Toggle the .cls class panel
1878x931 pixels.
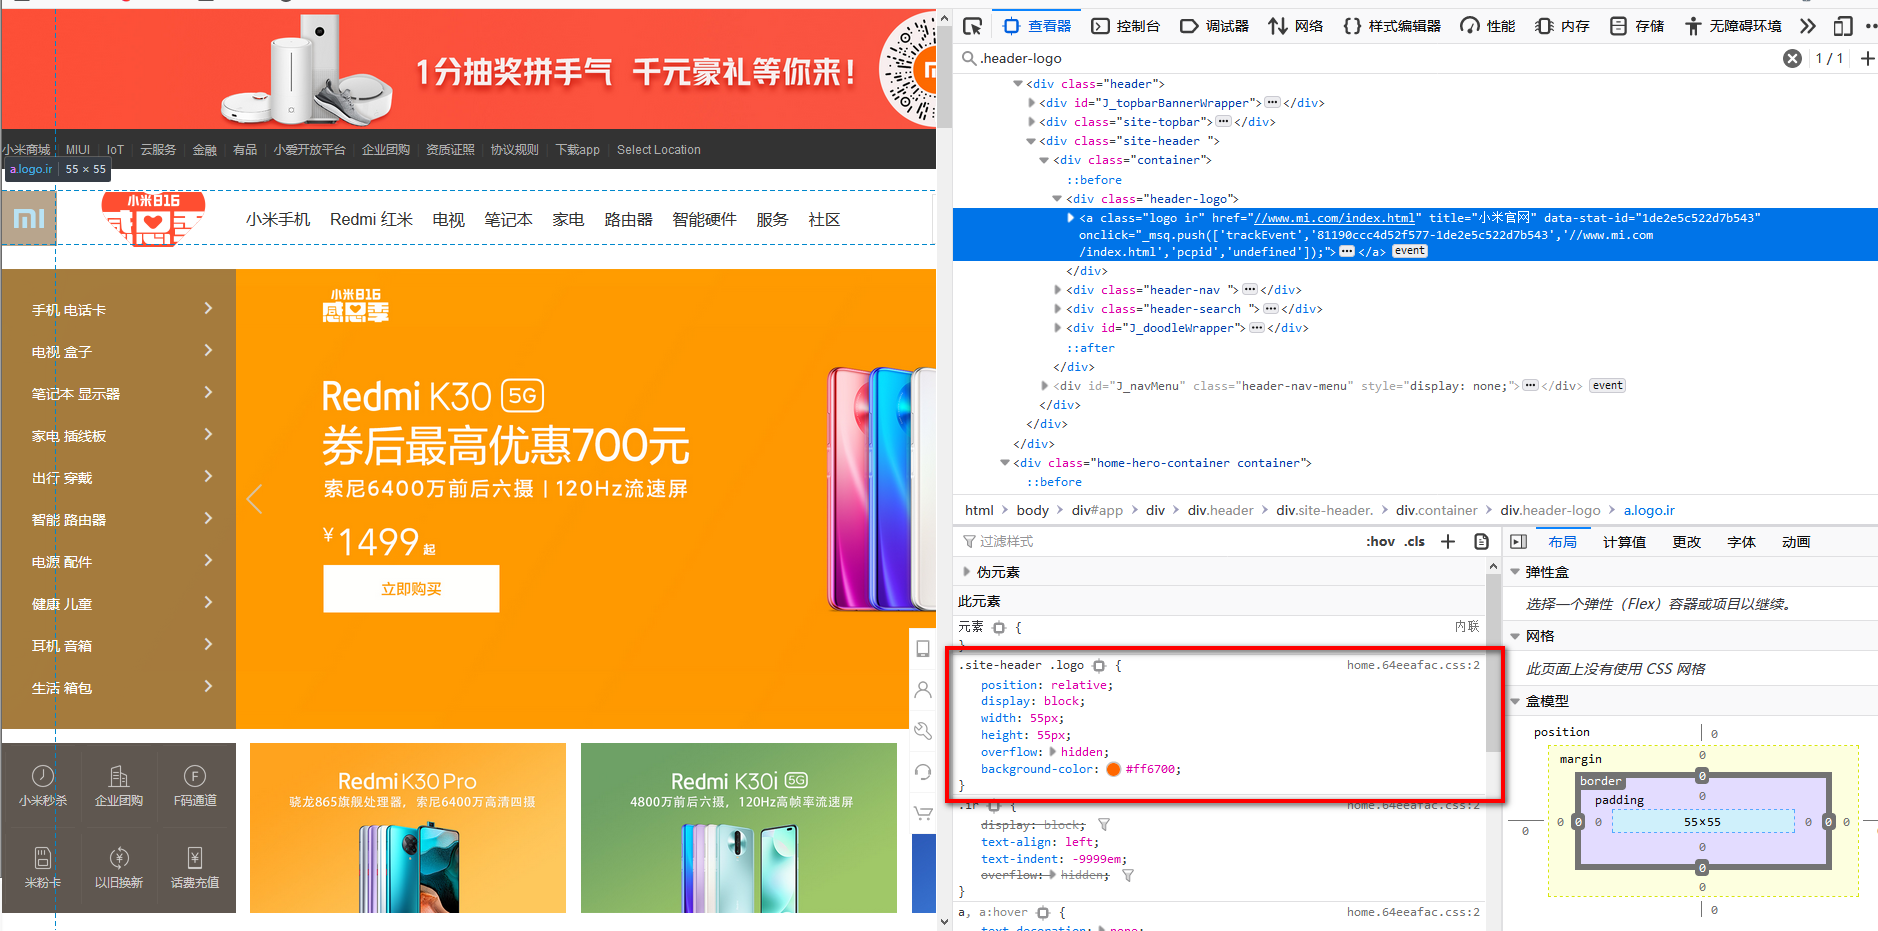click(x=1414, y=541)
